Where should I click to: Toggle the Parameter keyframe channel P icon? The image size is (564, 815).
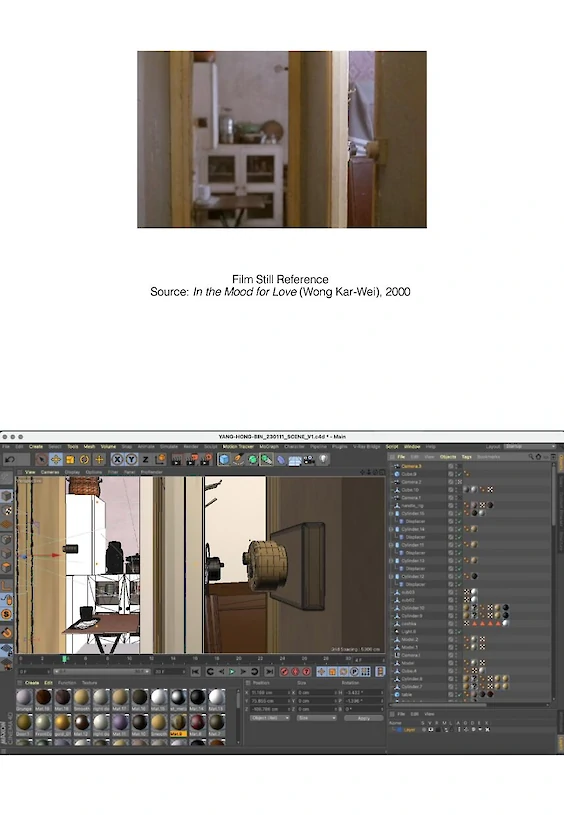[x=355, y=672]
